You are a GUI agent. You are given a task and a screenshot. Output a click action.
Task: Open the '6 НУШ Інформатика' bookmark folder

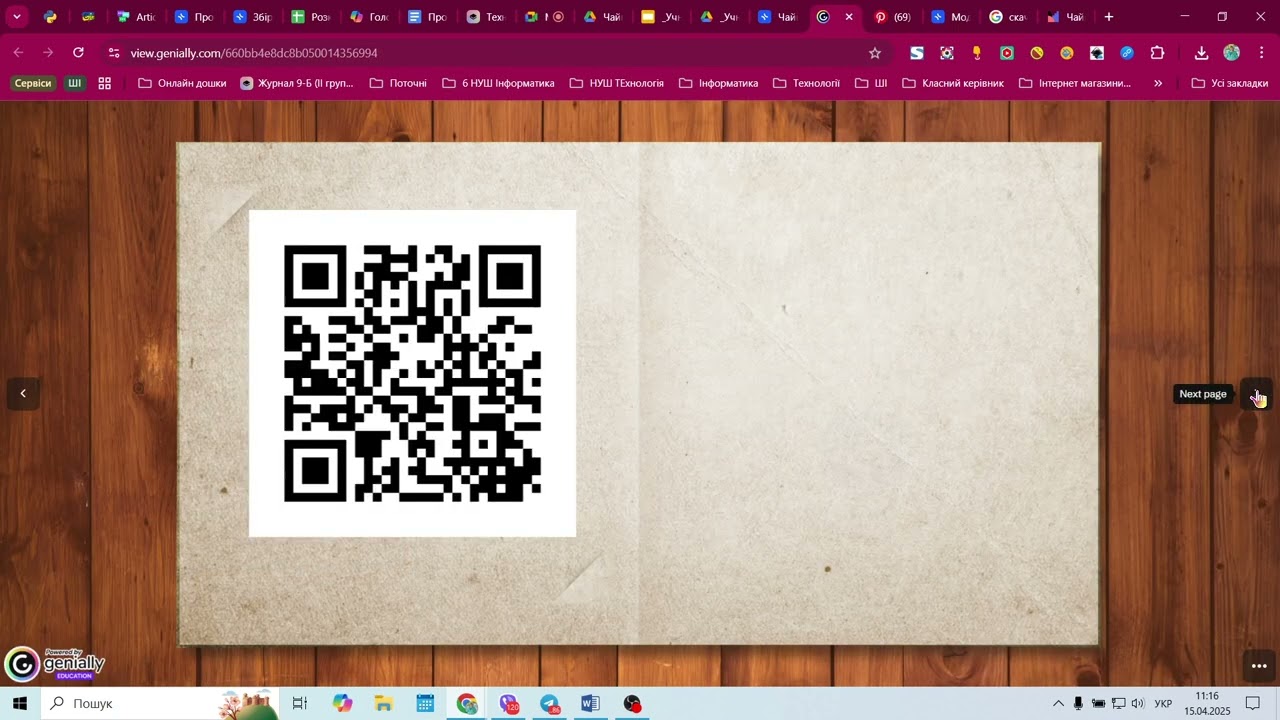coord(499,83)
